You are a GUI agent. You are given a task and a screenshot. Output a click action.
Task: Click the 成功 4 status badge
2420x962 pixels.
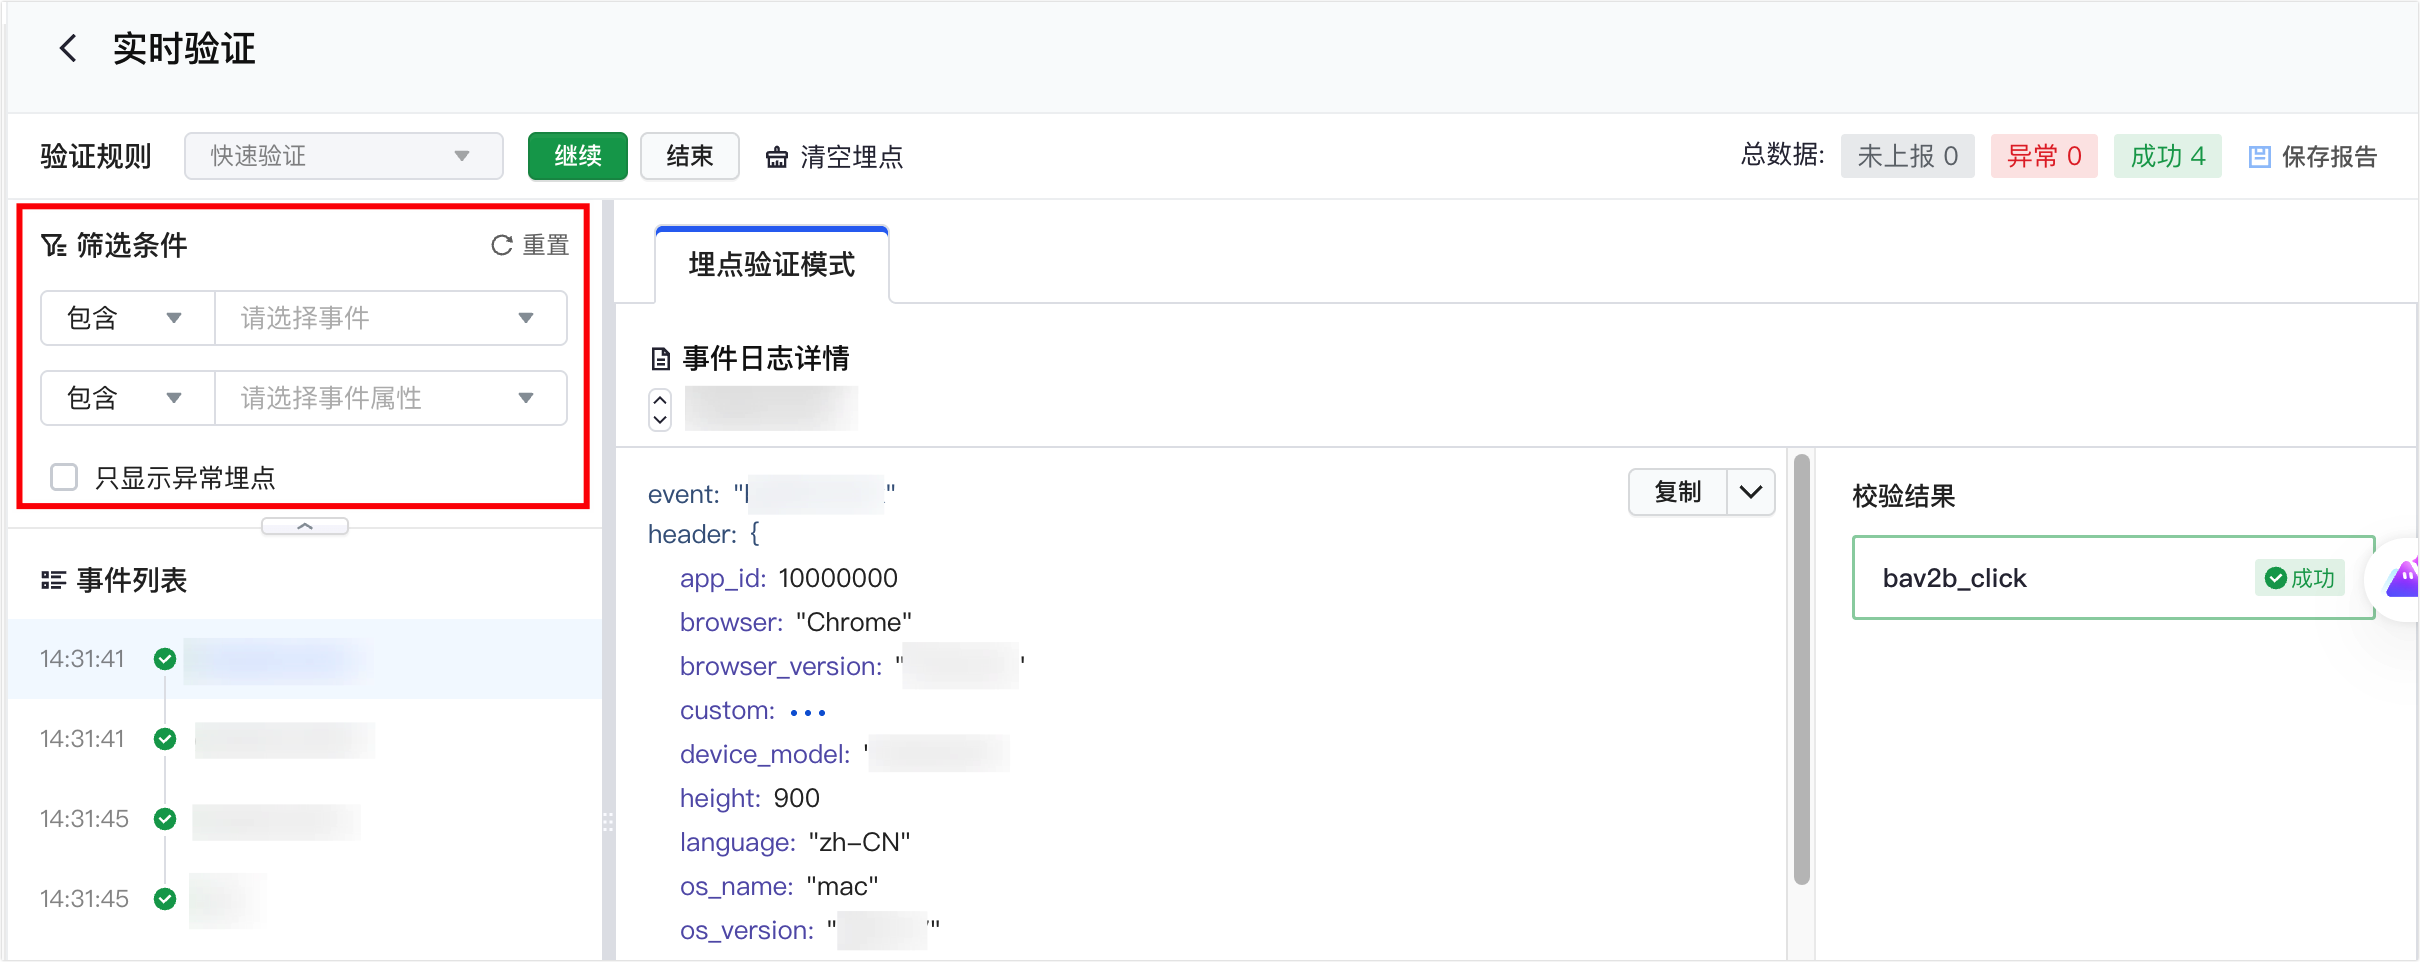(2167, 156)
